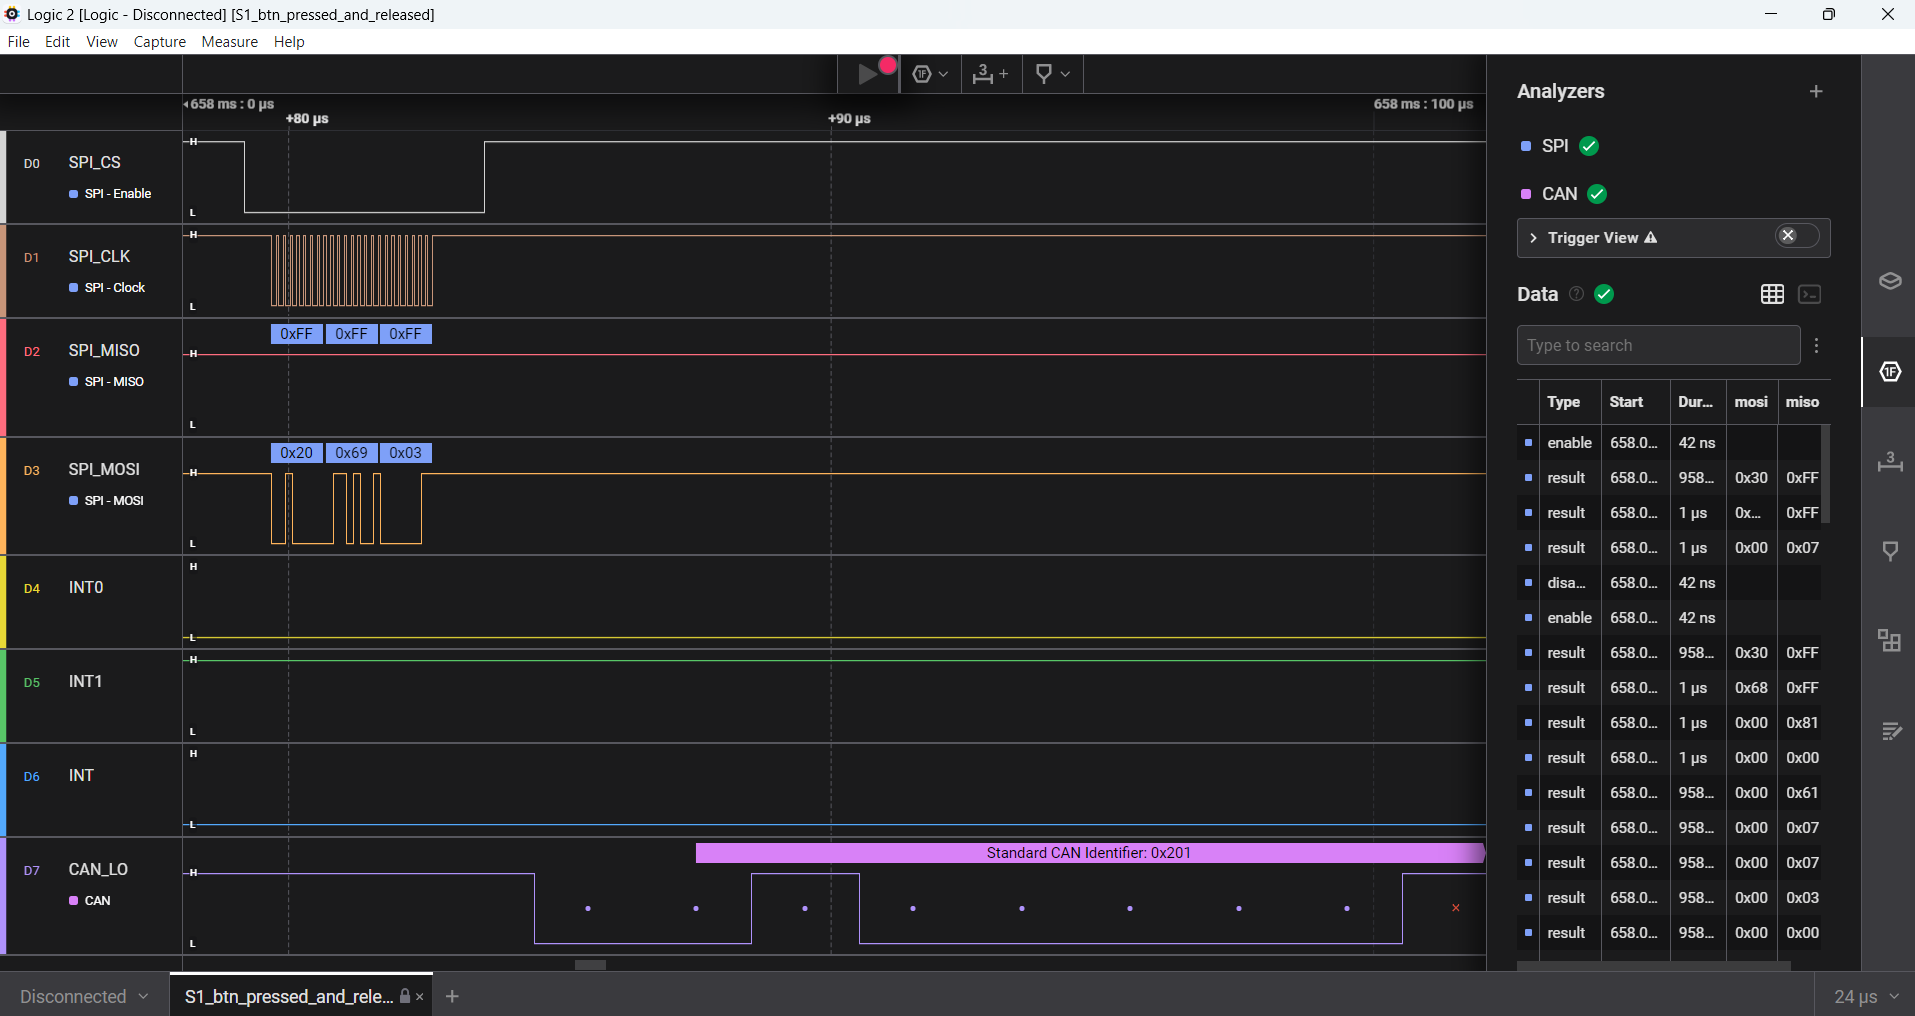This screenshot has height=1016, width=1915.
Task: Open the 24 µs zoom level dropdown
Action: [1865, 996]
